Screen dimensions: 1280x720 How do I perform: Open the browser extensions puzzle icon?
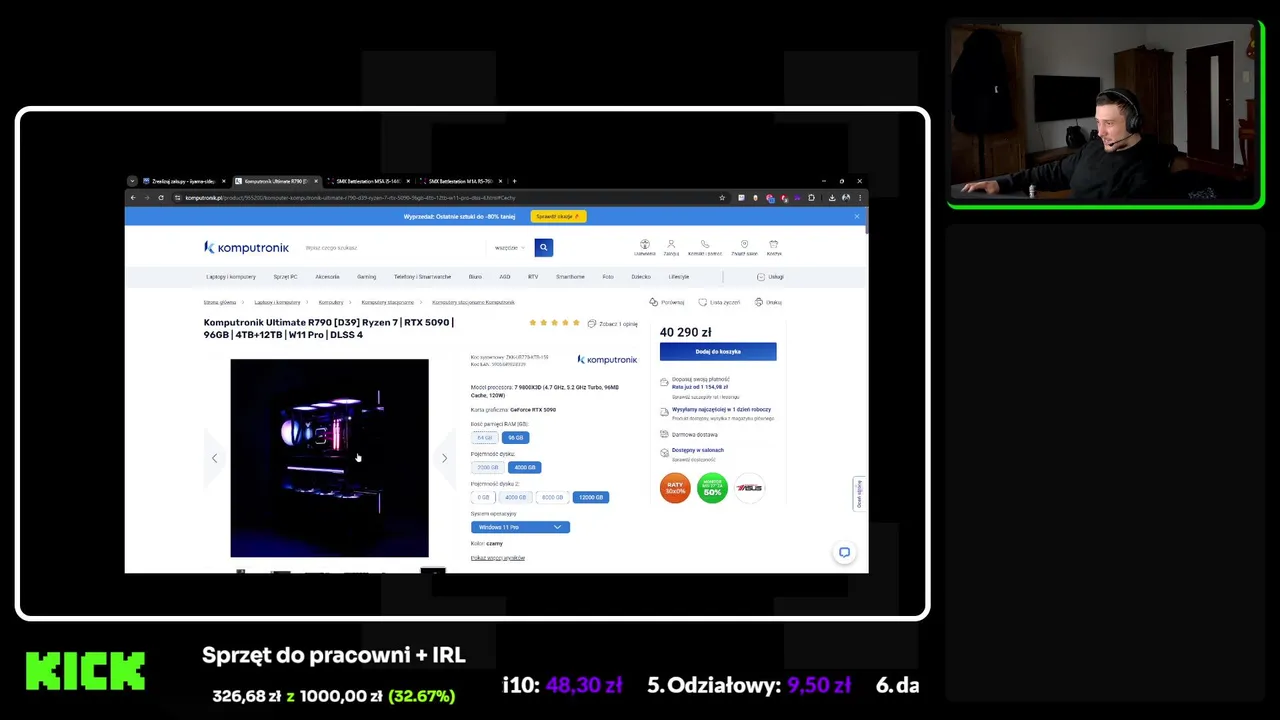point(811,198)
